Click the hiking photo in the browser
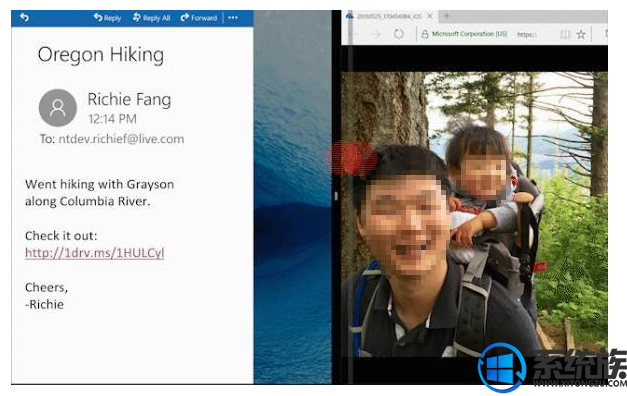The width and height of the screenshot is (627, 396). click(474, 214)
